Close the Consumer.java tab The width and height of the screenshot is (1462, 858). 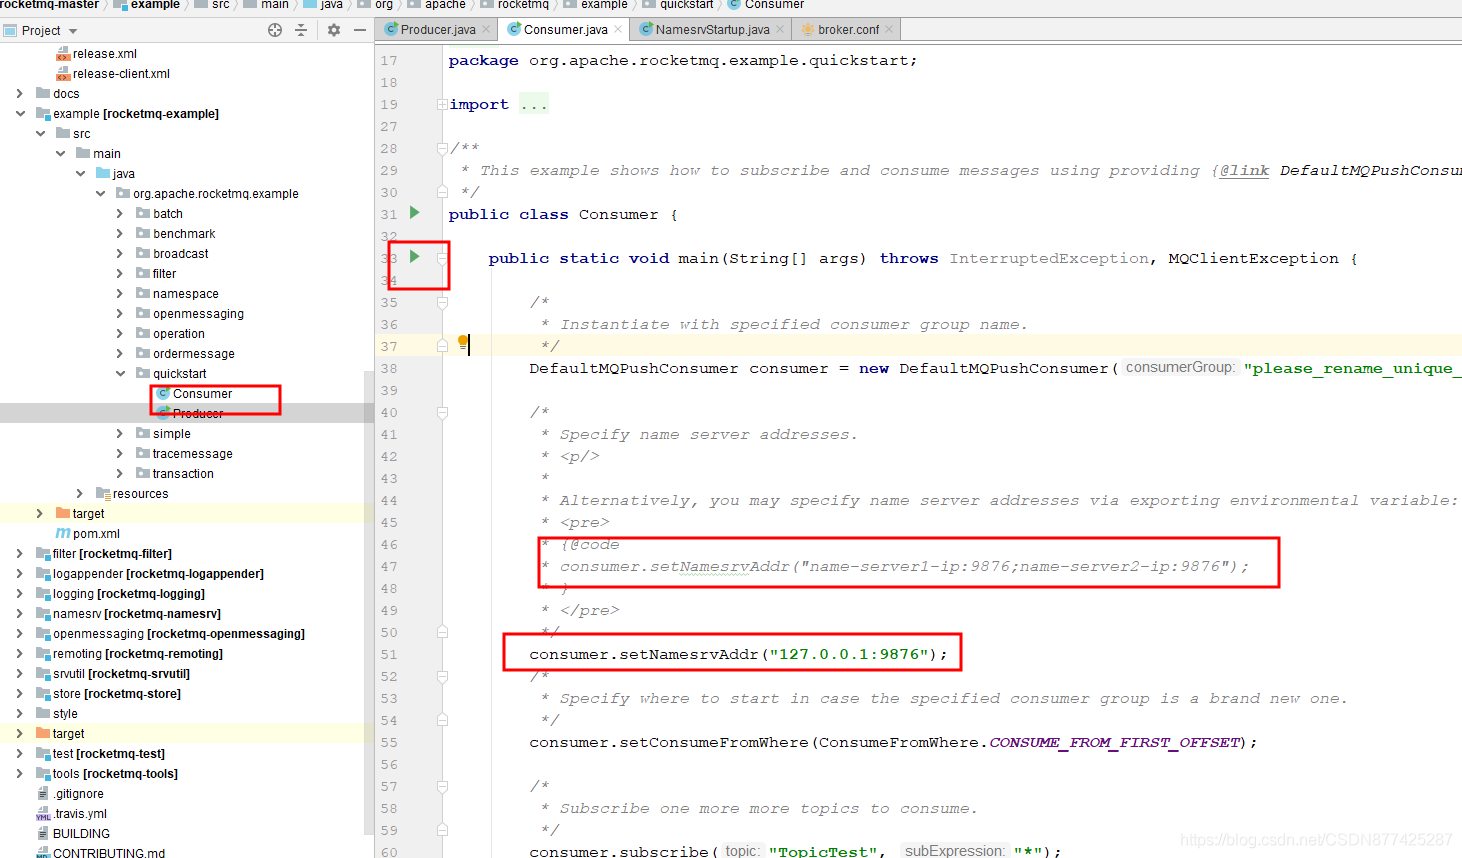click(x=618, y=30)
